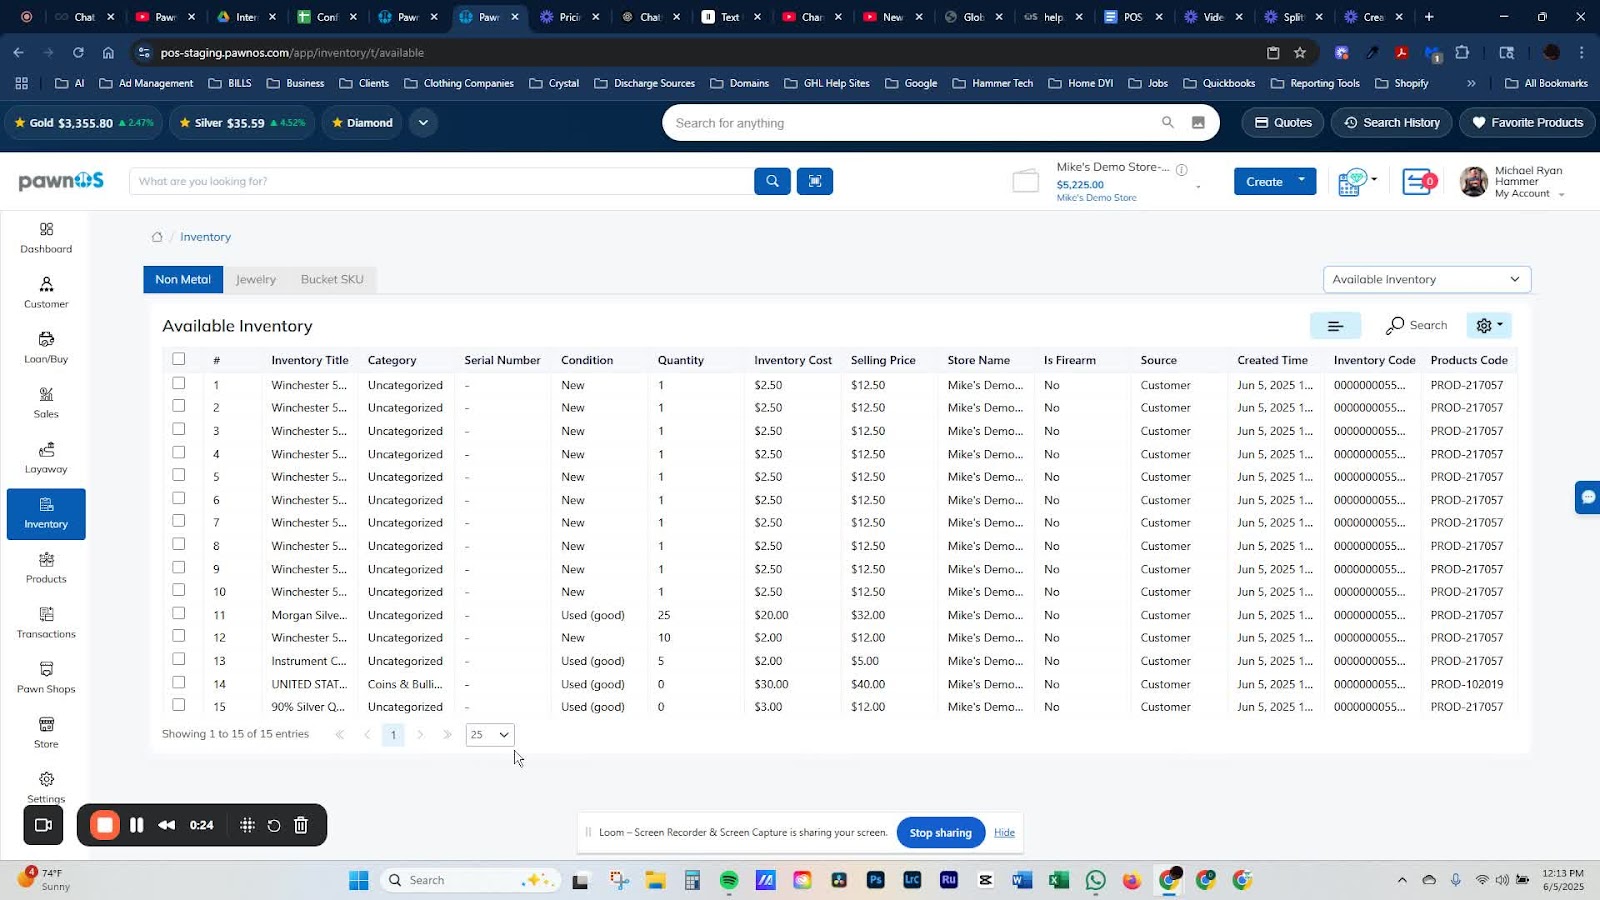Click the 'What are you looking for?' field

click(441, 181)
